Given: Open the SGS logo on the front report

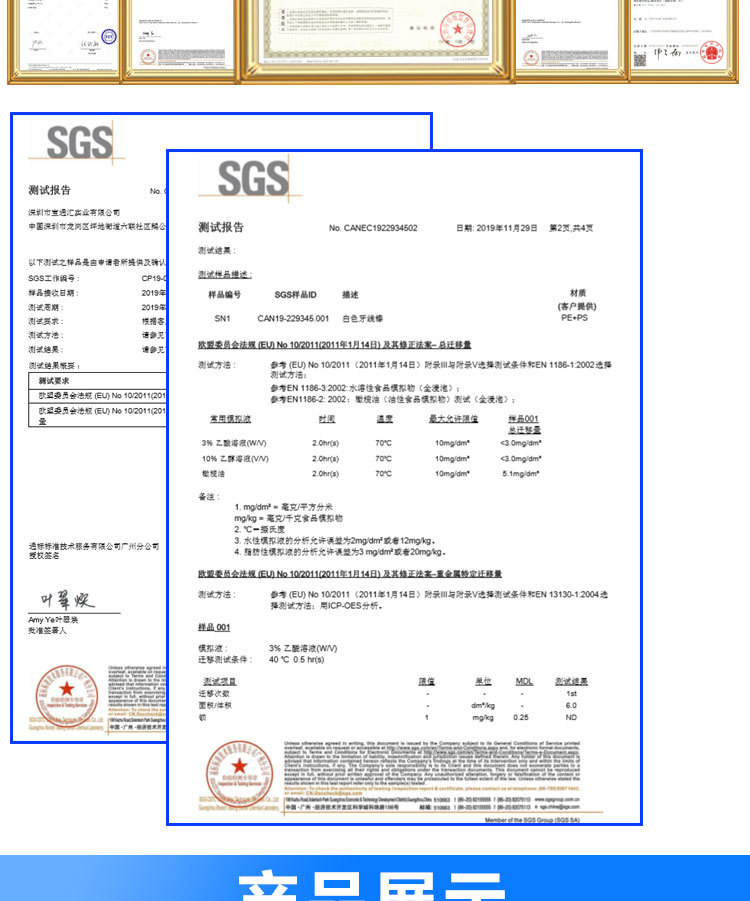Looking at the screenshot, I should (253, 178).
